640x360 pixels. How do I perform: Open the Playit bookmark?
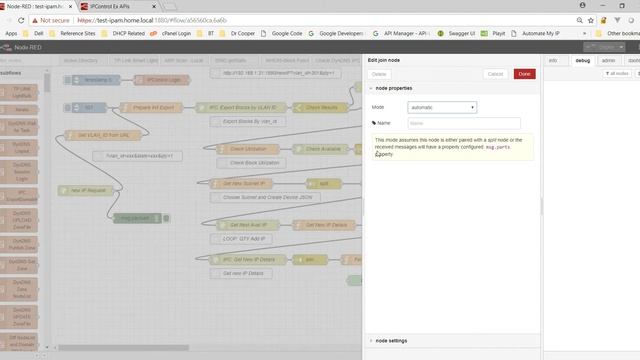[x=493, y=33]
